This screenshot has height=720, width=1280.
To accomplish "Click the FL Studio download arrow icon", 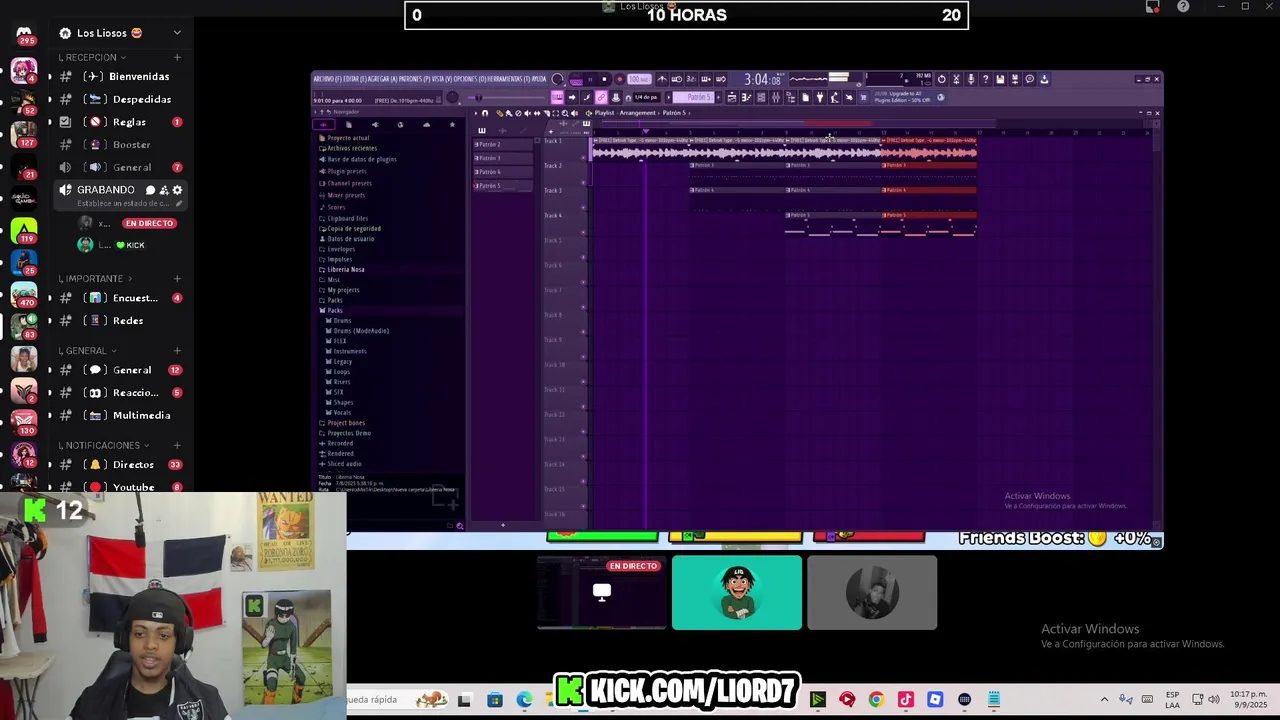I will [x=1044, y=79].
